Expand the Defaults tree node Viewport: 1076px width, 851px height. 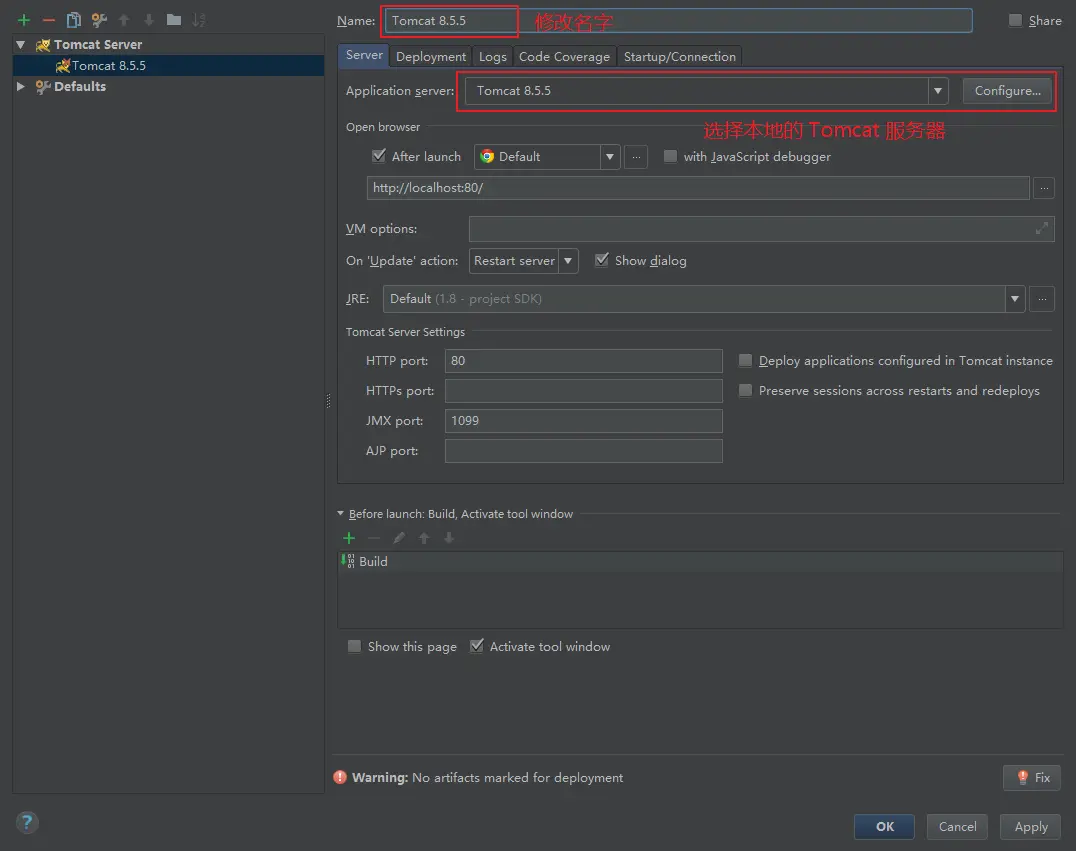[21, 86]
